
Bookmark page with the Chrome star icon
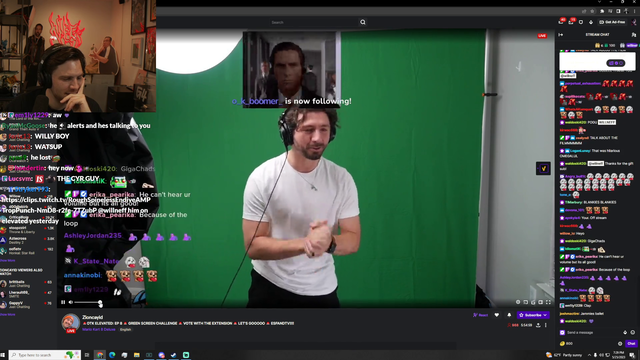click(593, 11)
